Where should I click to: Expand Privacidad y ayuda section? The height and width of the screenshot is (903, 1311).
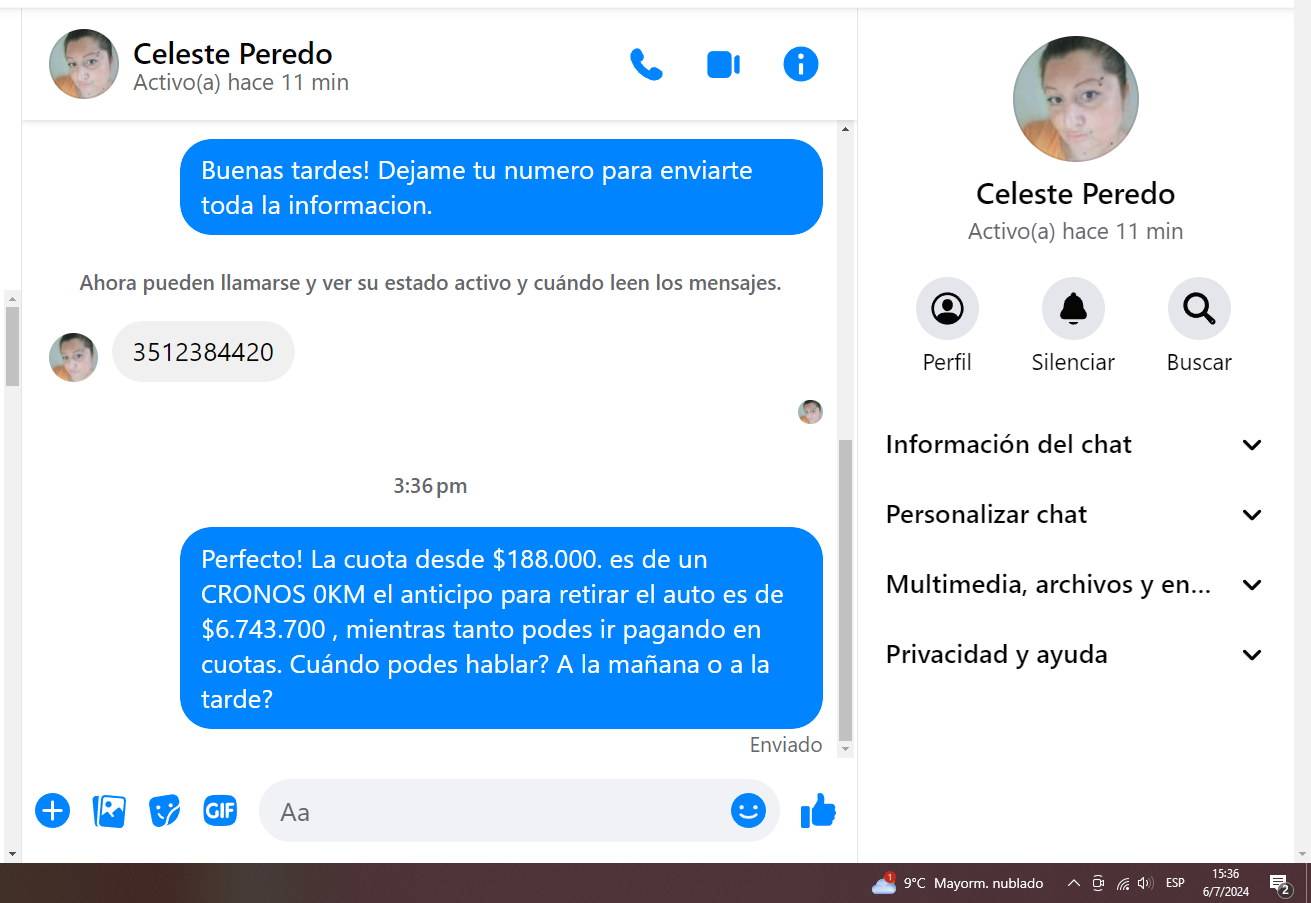[1074, 655]
